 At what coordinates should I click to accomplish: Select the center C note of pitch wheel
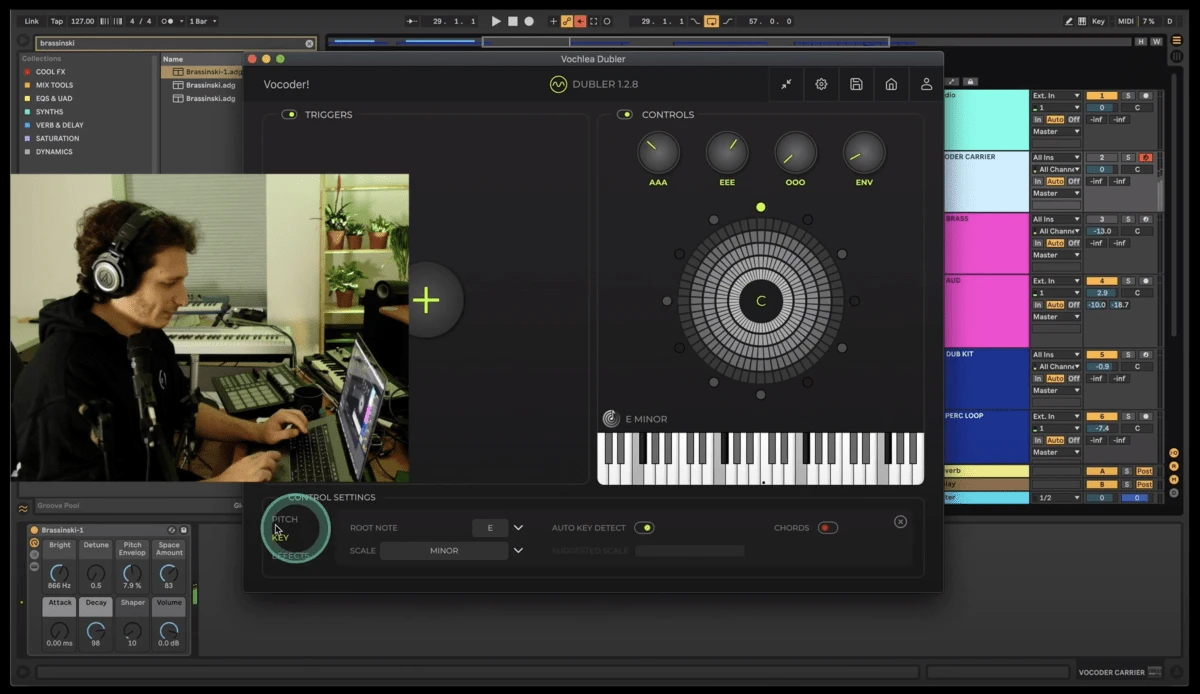point(761,301)
